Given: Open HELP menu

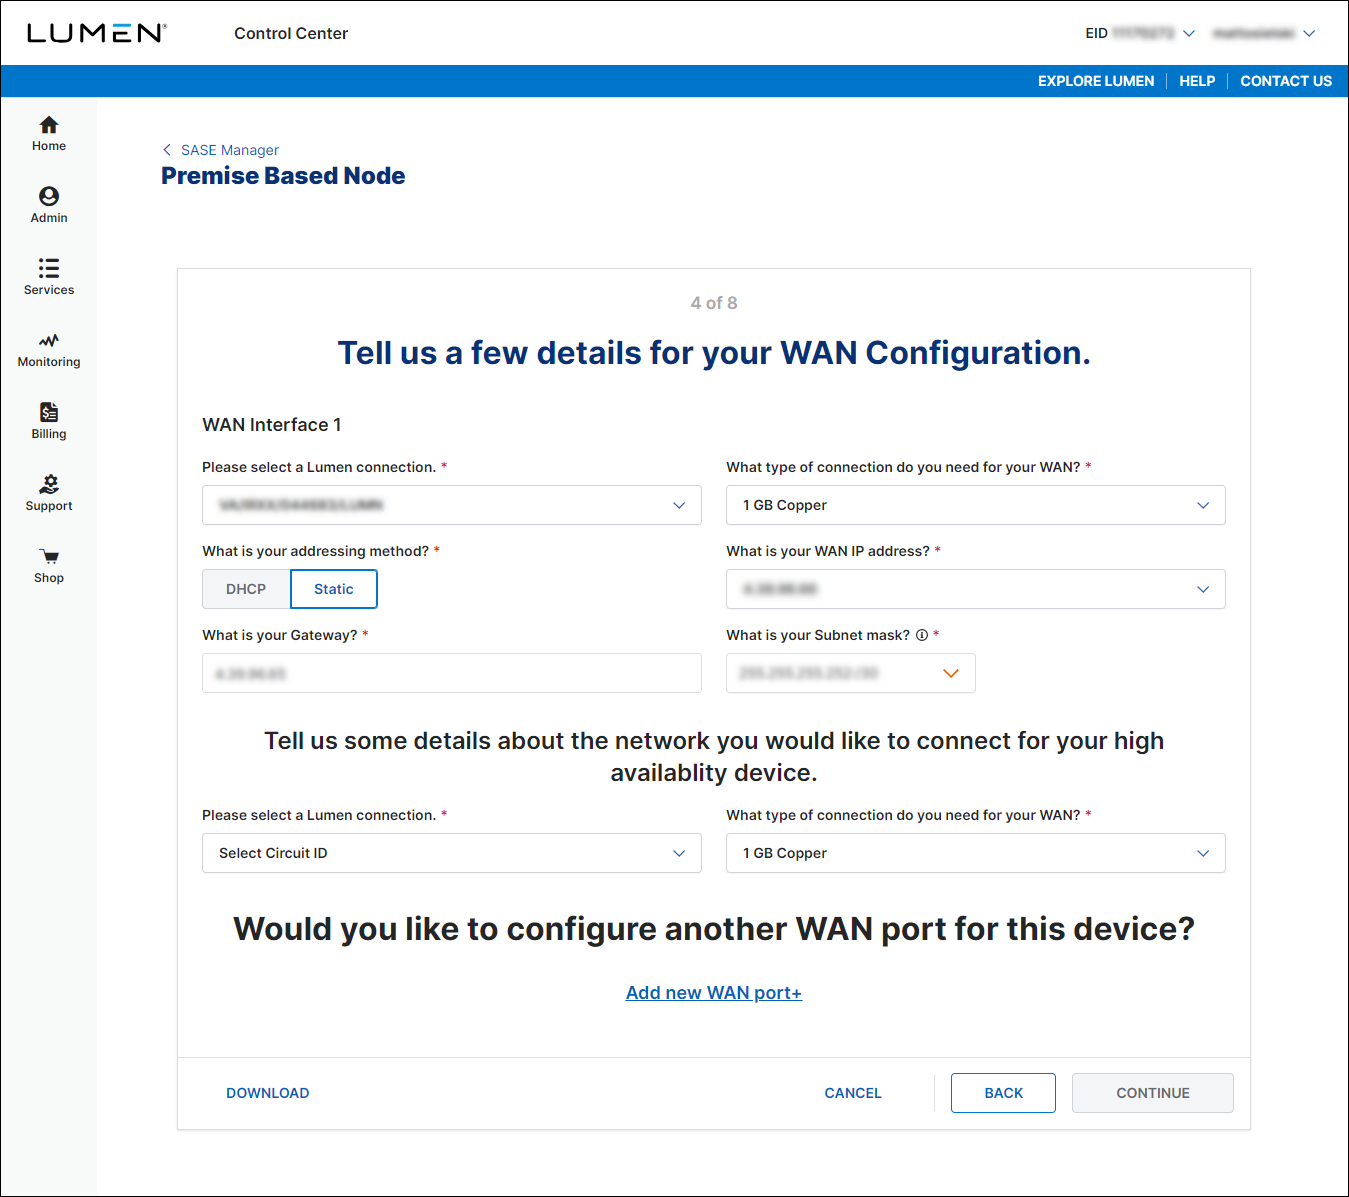Looking at the screenshot, I should click(x=1197, y=81).
